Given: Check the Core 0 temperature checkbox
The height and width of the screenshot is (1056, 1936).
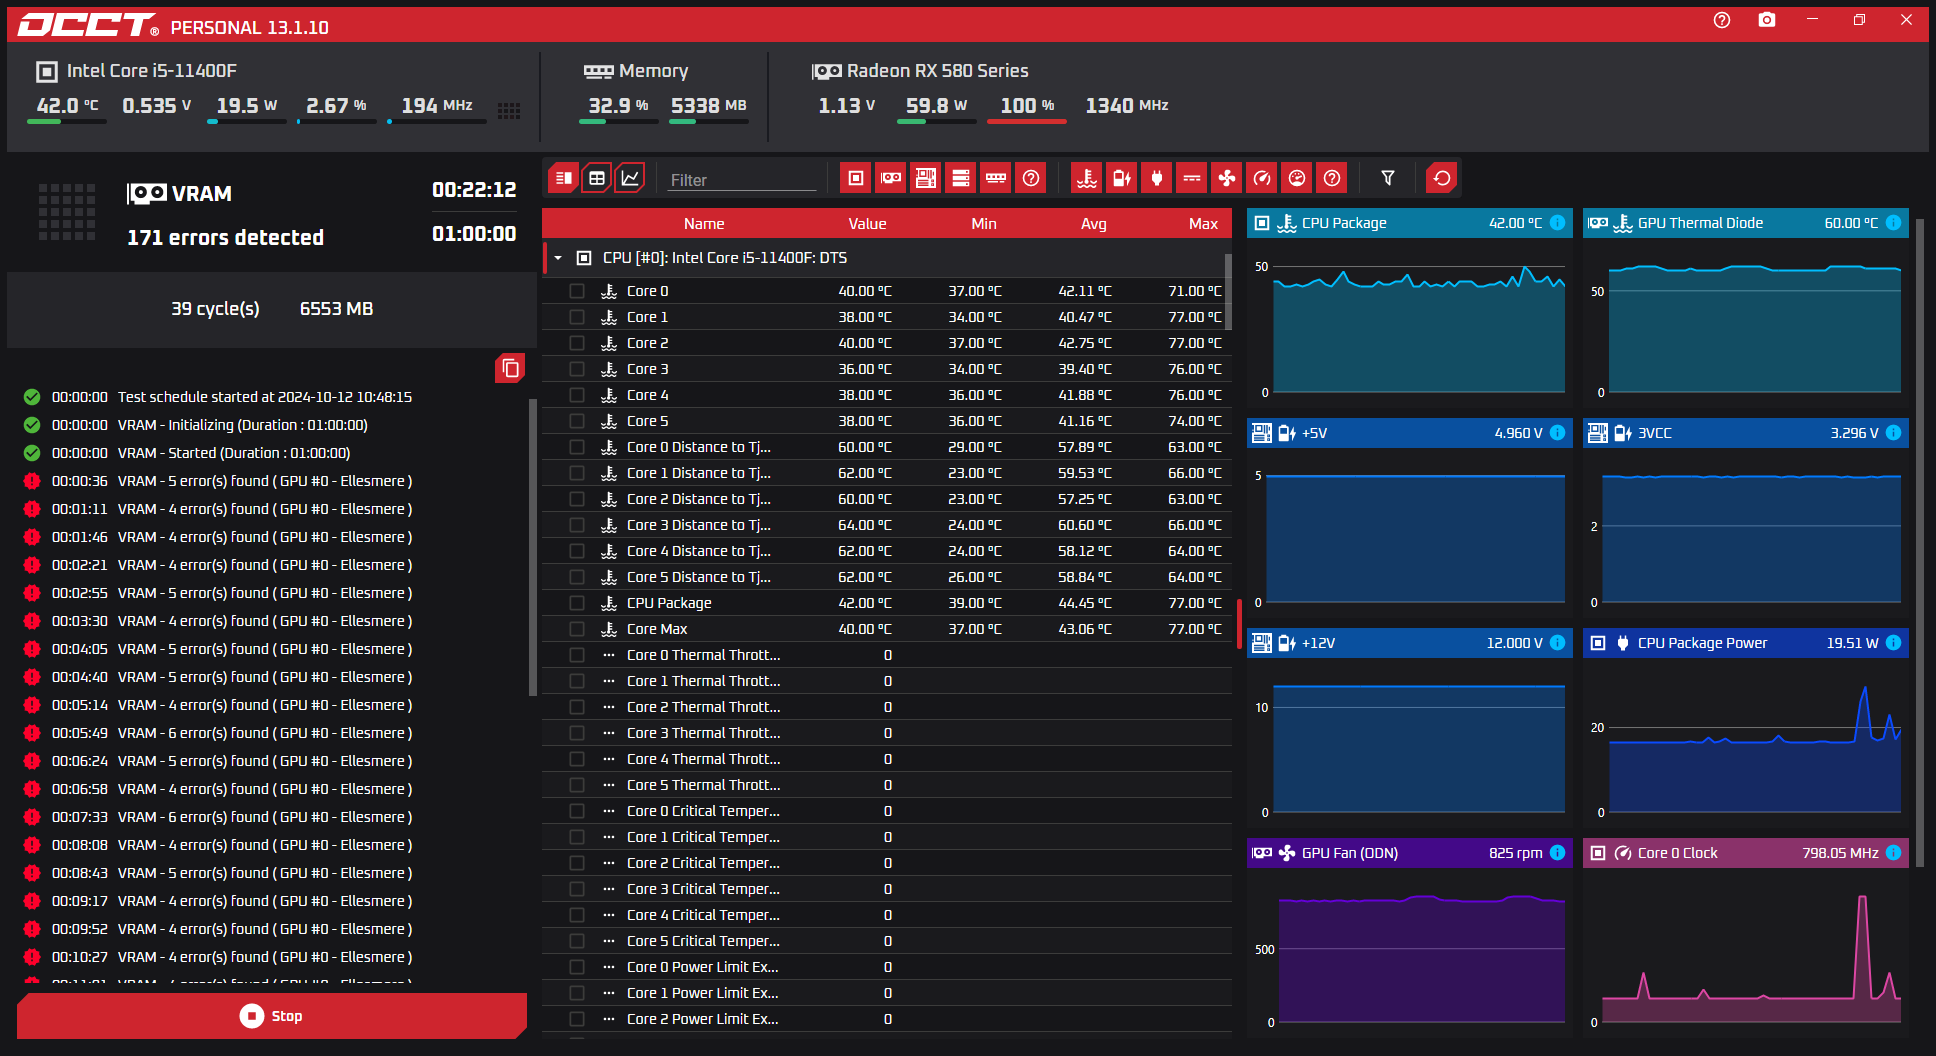Looking at the screenshot, I should pos(577,291).
